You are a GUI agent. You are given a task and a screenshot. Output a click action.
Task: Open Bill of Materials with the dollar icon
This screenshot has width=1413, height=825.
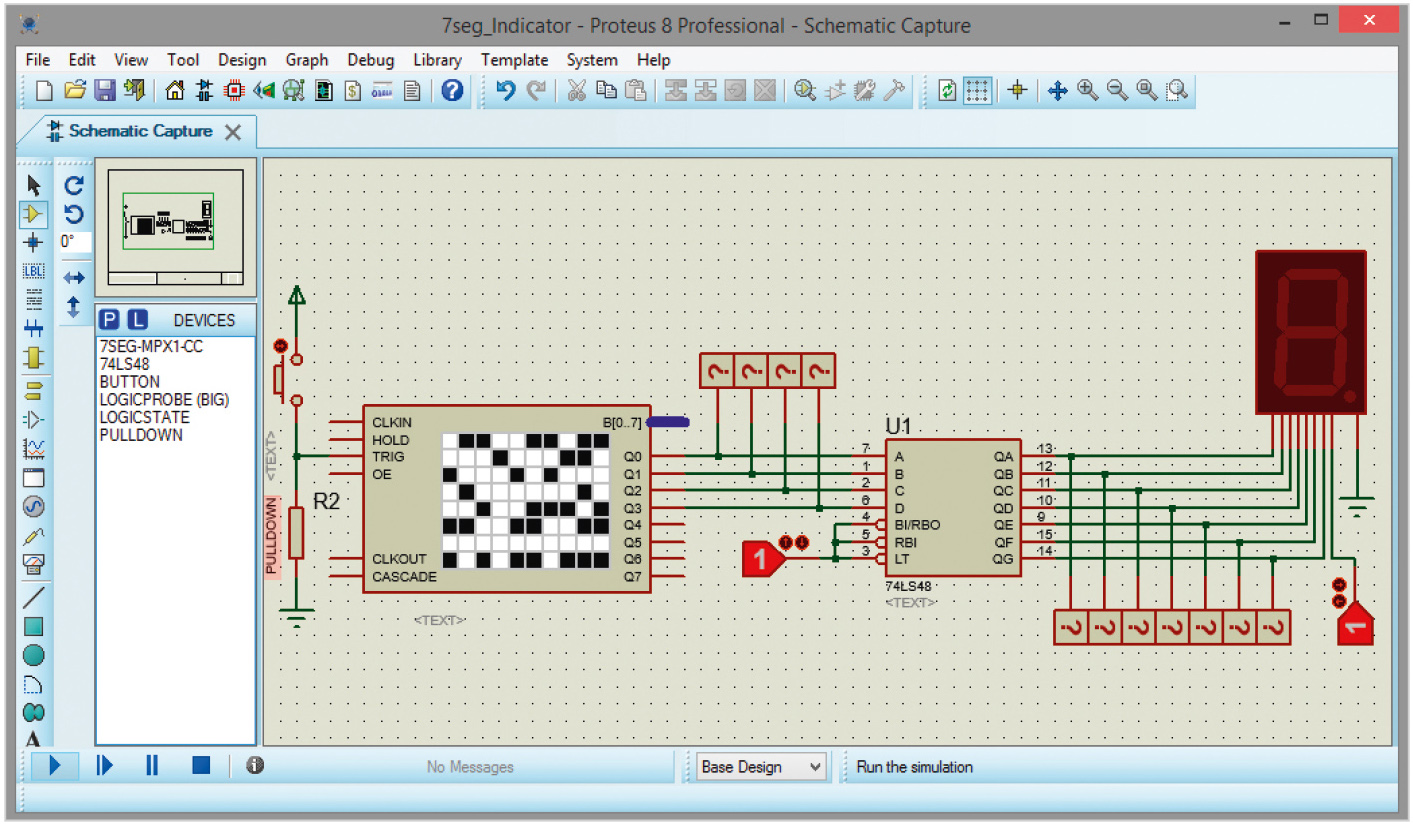(352, 91)
